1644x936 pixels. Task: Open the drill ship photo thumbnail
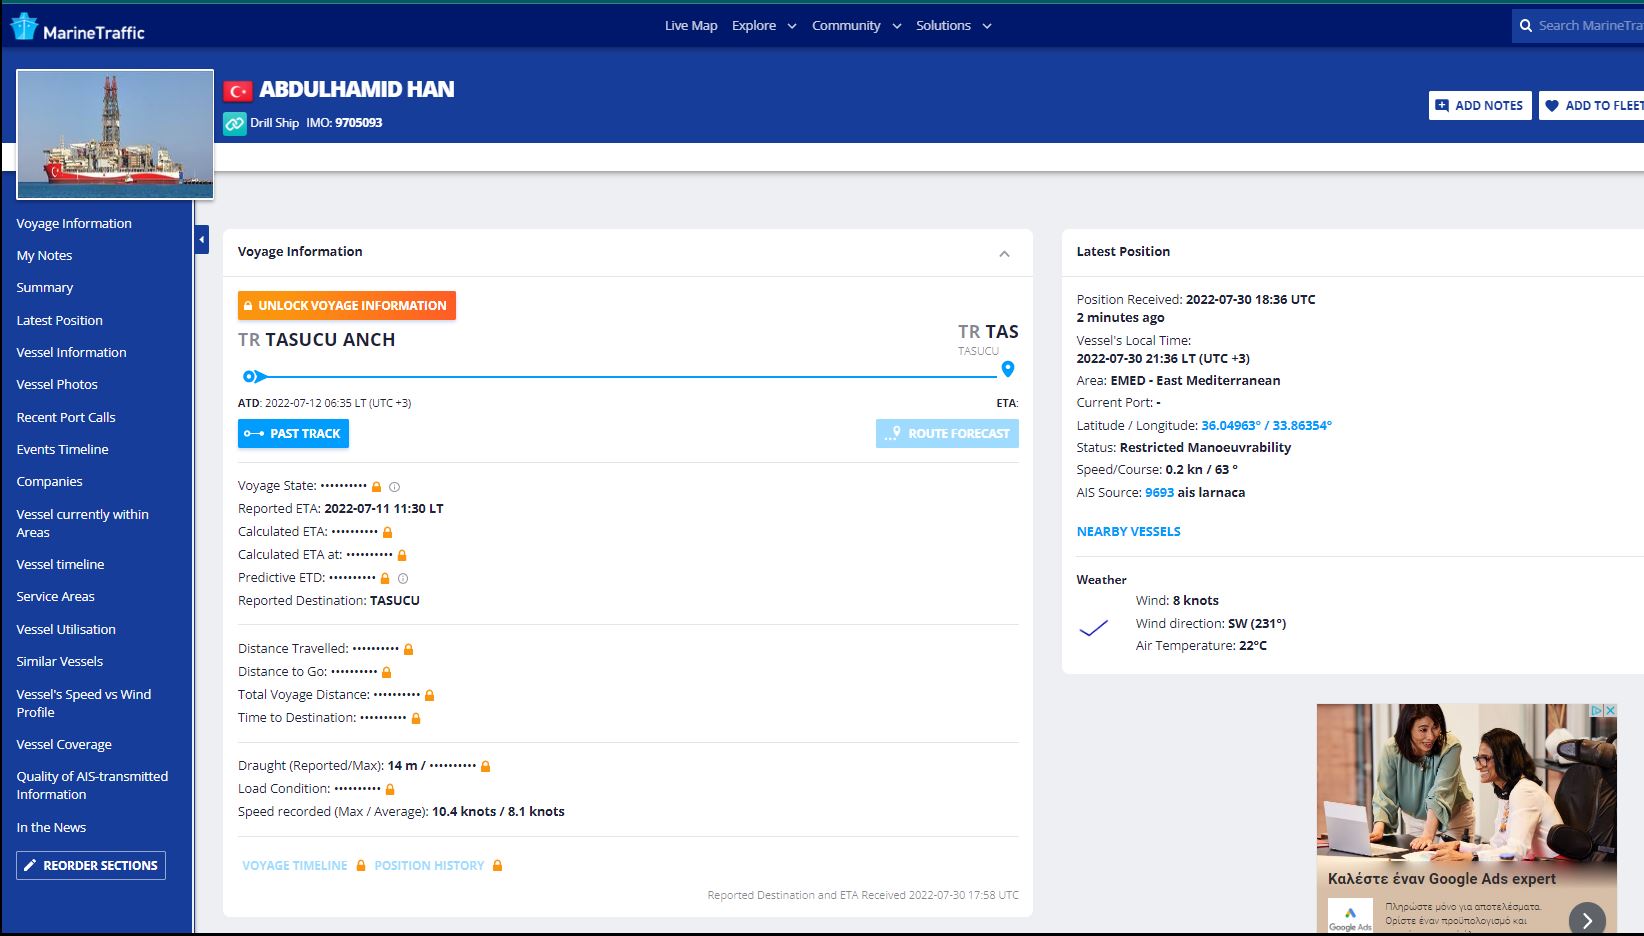pyautogui.click(x=115, y=134)
